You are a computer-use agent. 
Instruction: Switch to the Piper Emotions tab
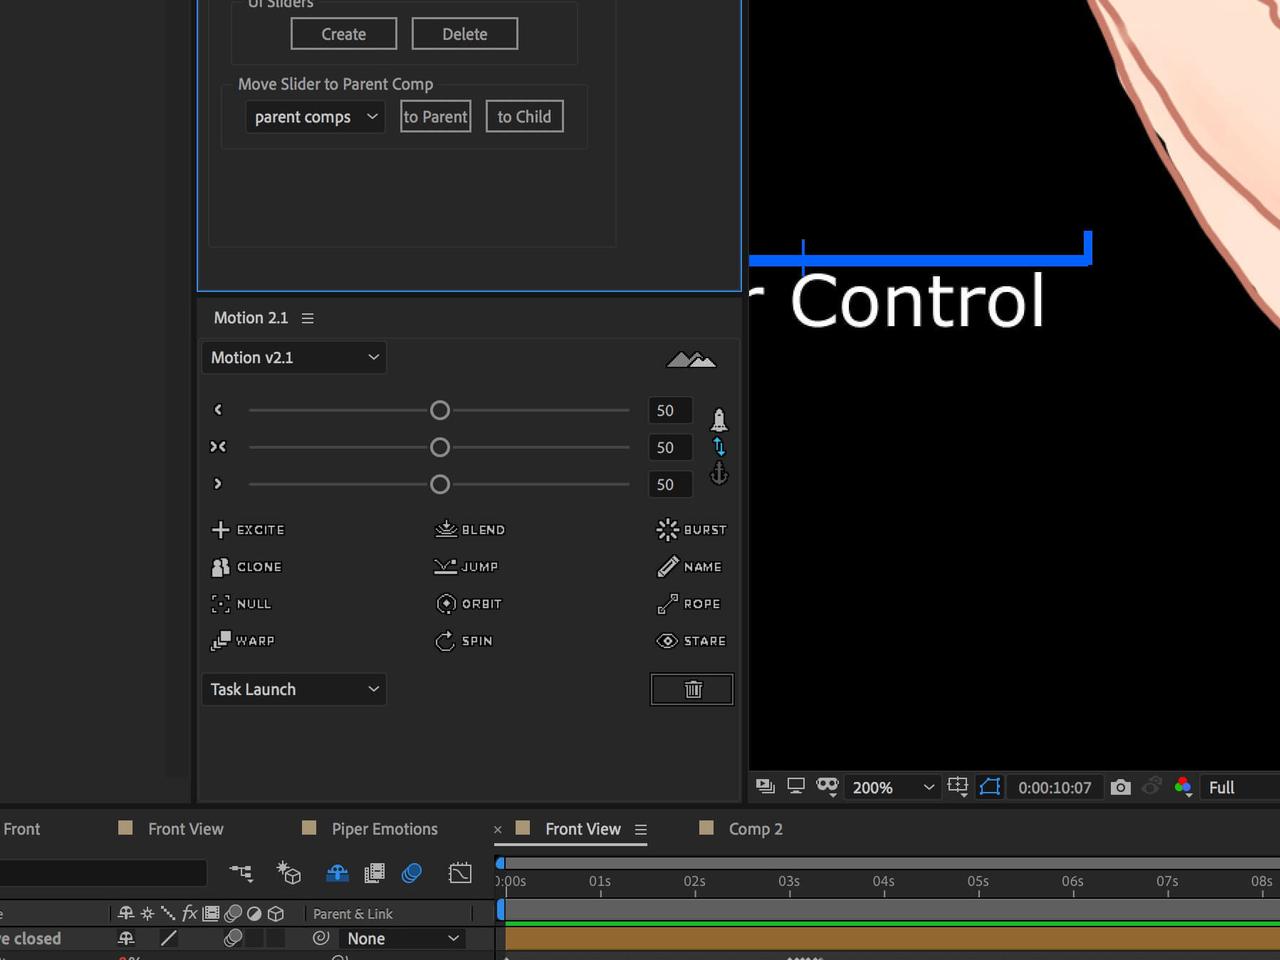(x=384, y=829)
